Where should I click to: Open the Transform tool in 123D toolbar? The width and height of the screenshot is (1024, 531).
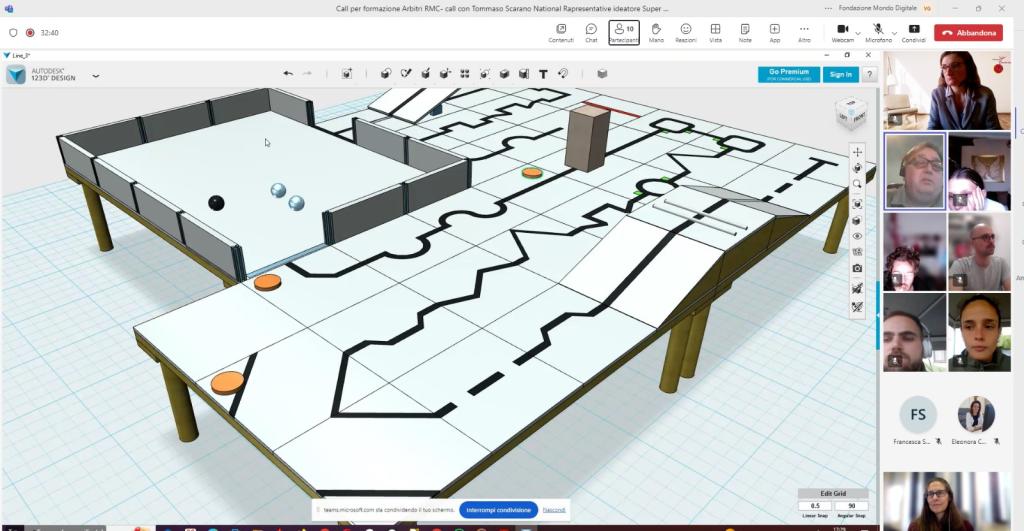click(x=347, y=74)
